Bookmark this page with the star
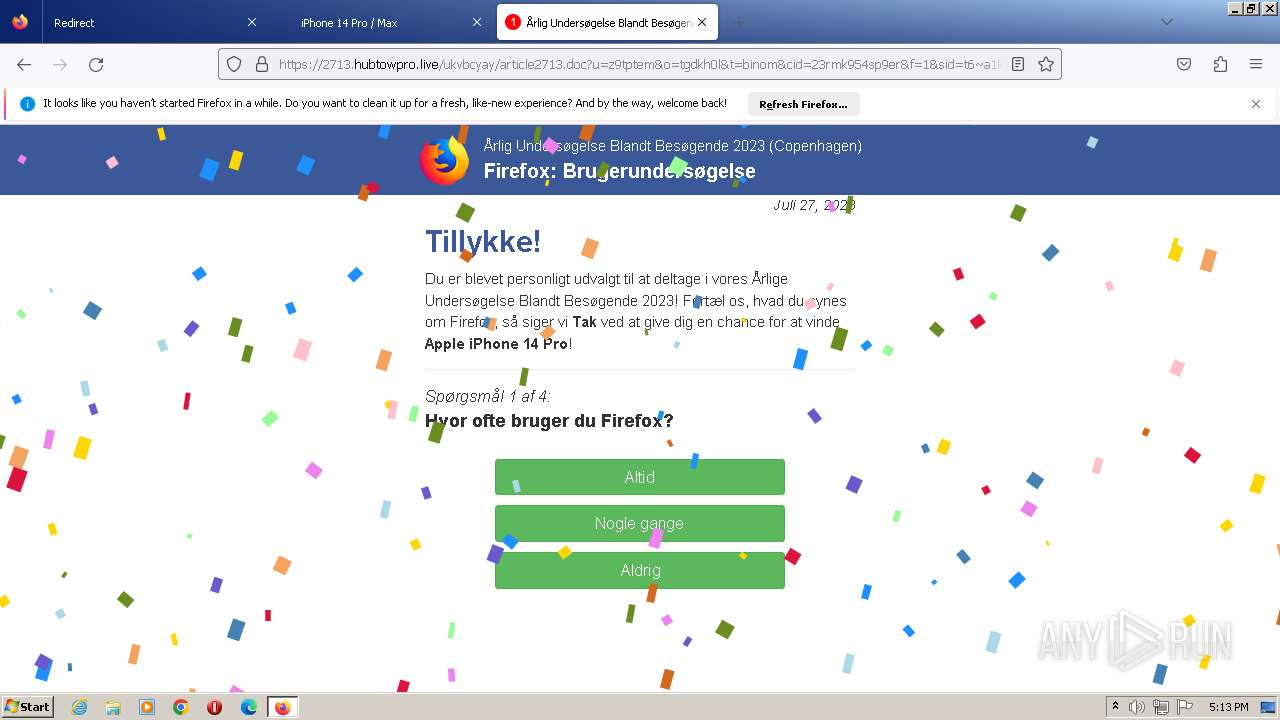 (1046, 64)
